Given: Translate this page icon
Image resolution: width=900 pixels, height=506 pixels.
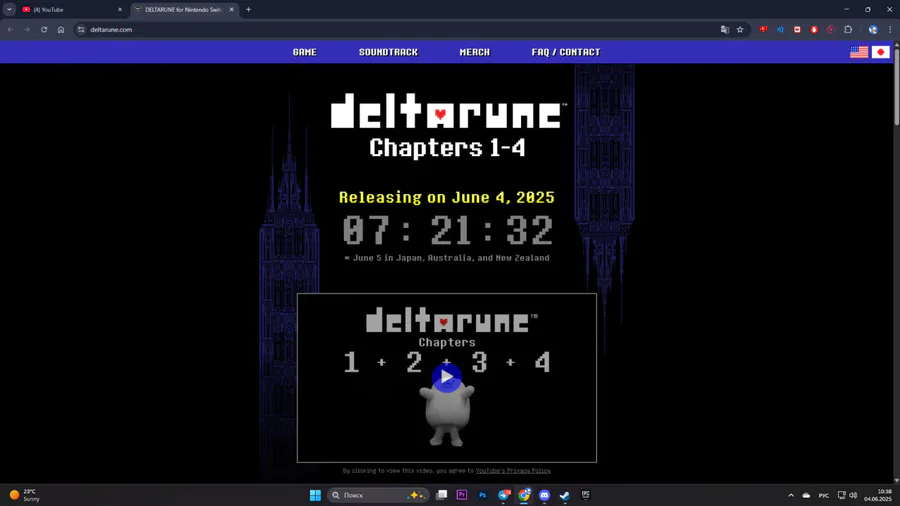Looking at the screenshot, I should [x=724, y=30].
